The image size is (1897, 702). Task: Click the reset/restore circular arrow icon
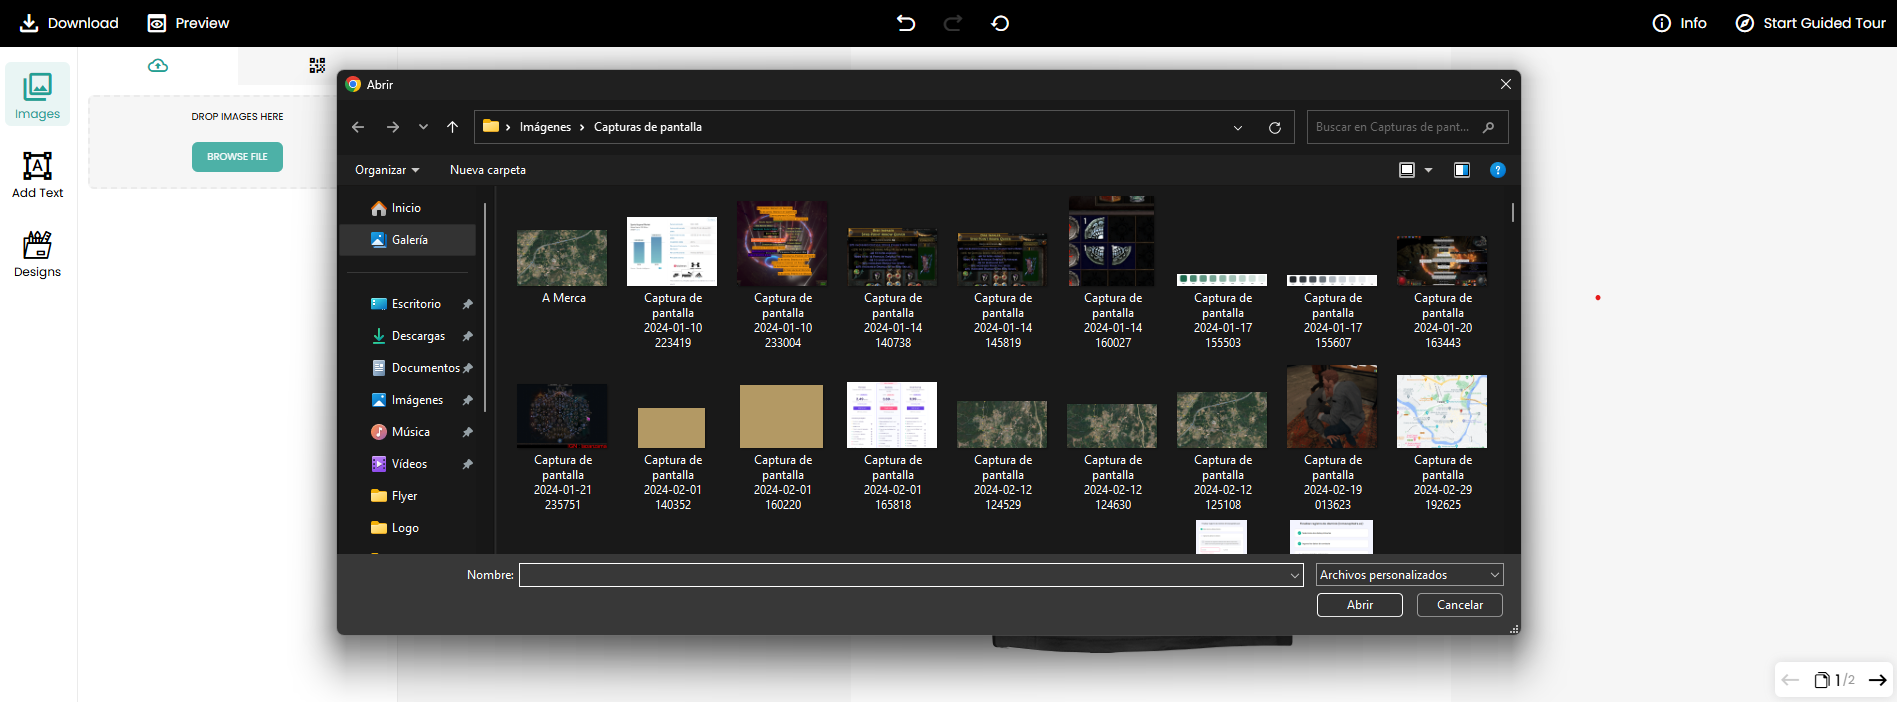[x=1000, y=23]
